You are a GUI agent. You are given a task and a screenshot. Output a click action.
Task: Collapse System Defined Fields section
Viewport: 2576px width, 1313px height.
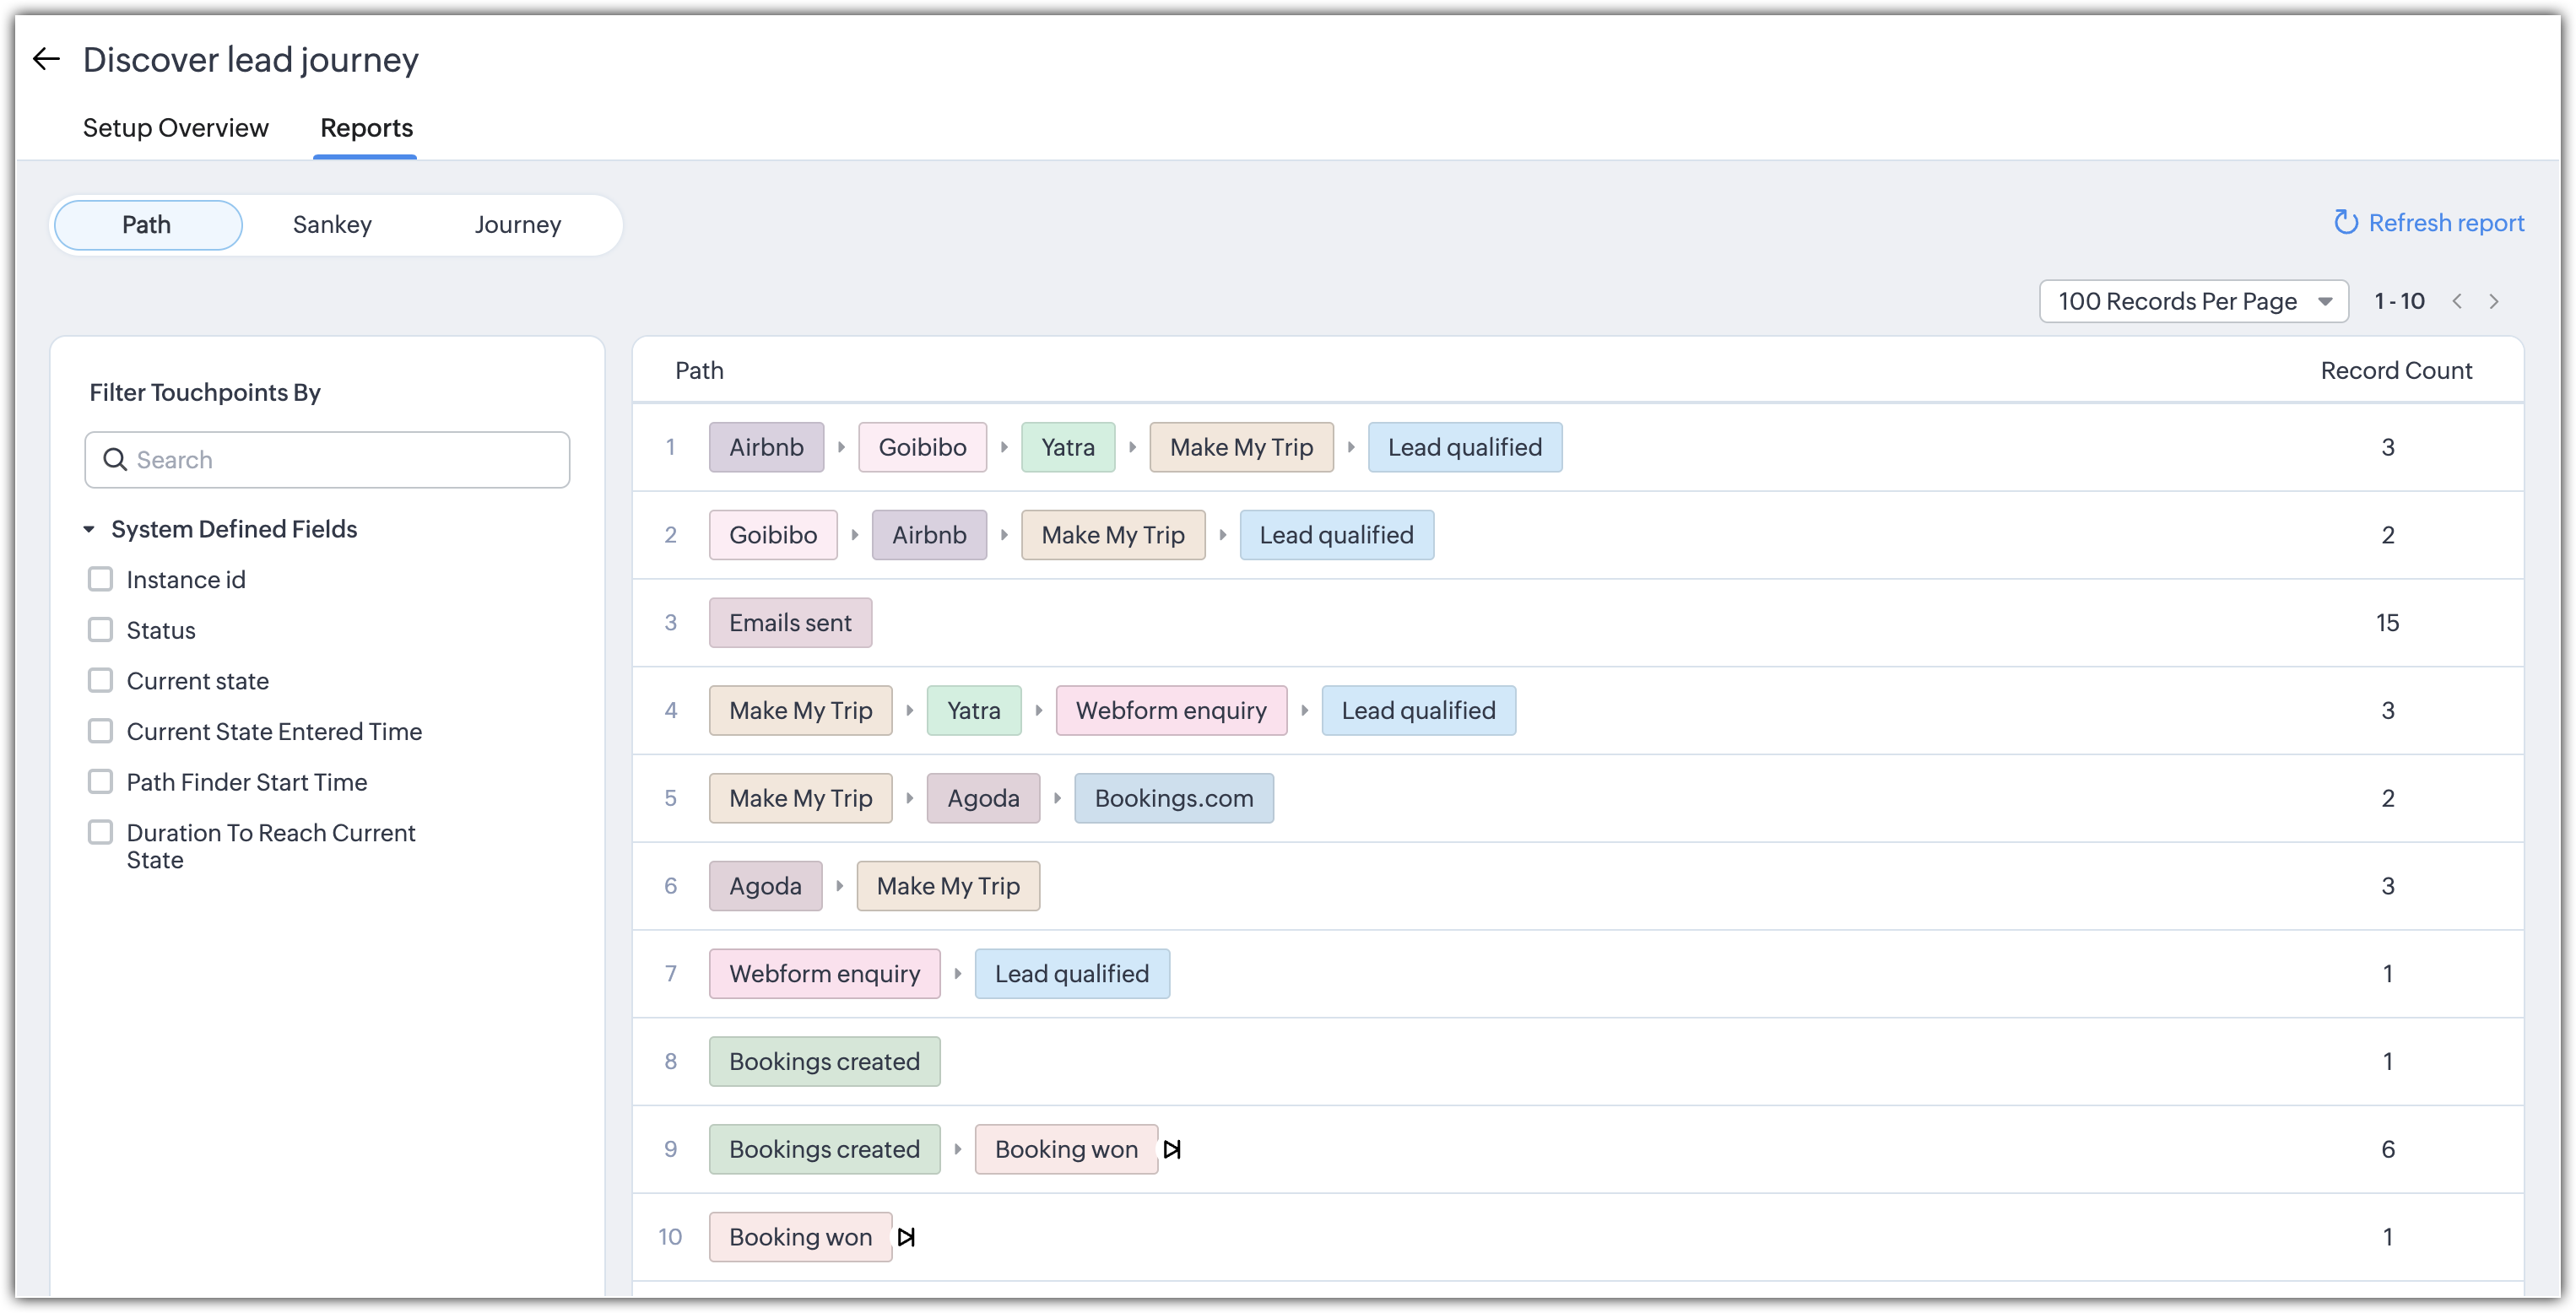[89, 529]
